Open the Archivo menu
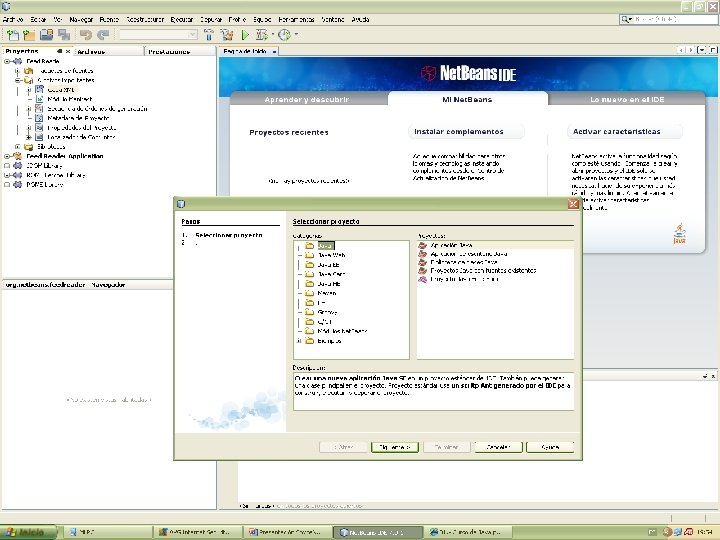Viewport: 720px width, 540px height. click(x=13, y=19)
